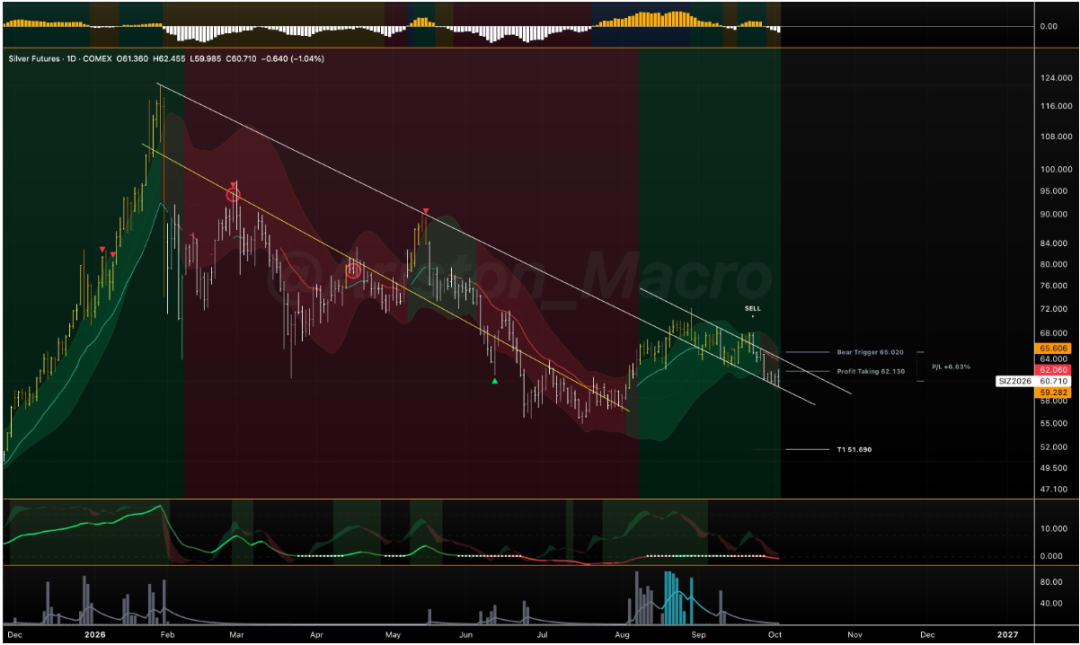The height and width of the screenshot is (645, 1080).
Task: Click the red 62.060 price label
Action: 1053,370
